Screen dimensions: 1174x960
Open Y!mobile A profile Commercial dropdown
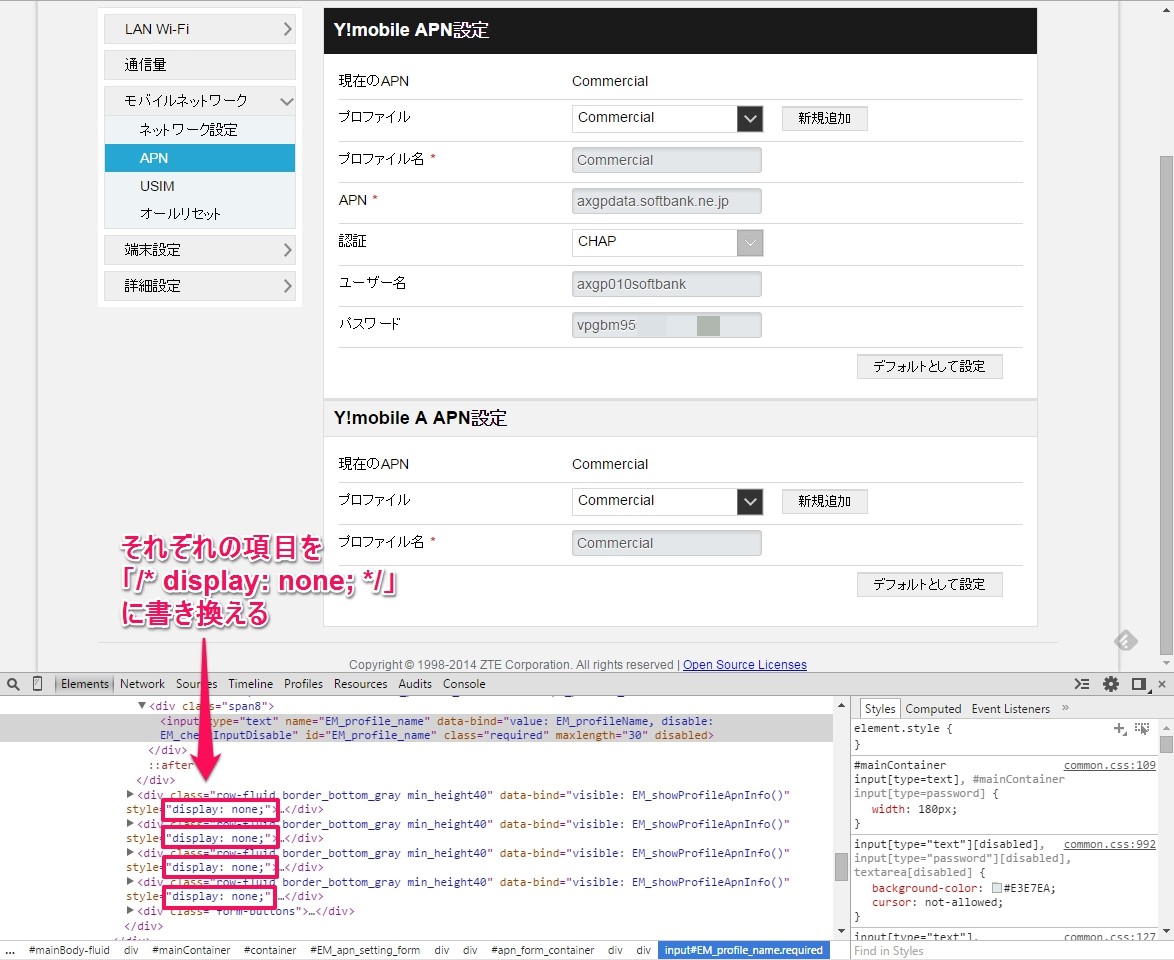coord(667,501)
